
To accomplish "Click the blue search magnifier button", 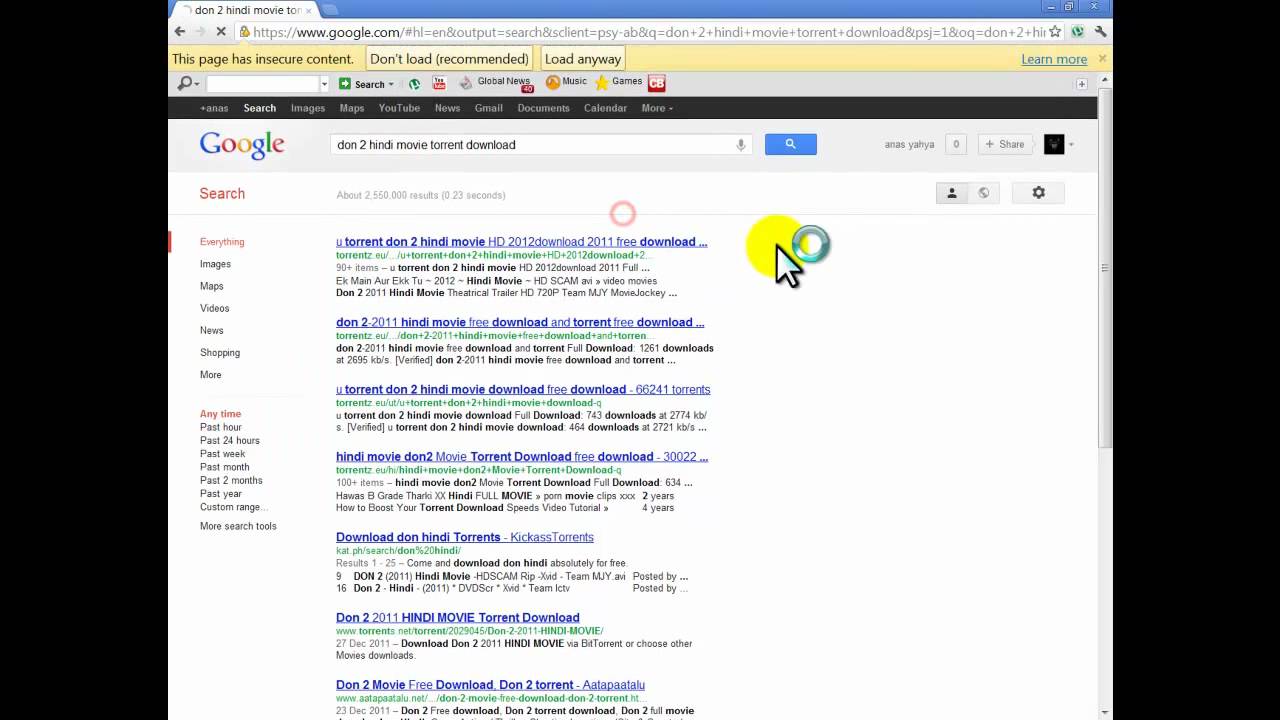I will click(x=790, y=144).
